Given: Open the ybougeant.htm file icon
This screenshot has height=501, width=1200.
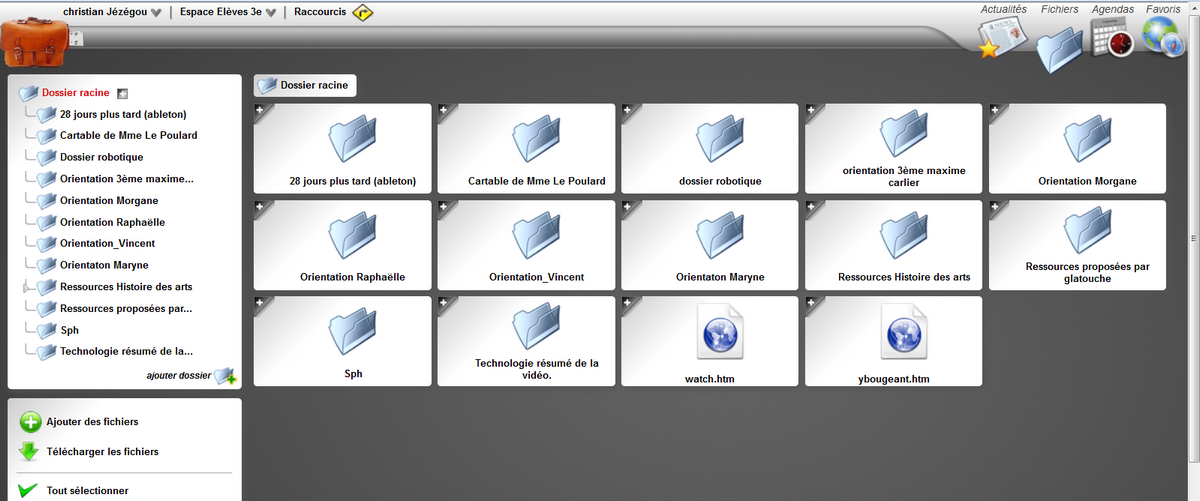Looking at the screenshot, I should click(904, 332).
